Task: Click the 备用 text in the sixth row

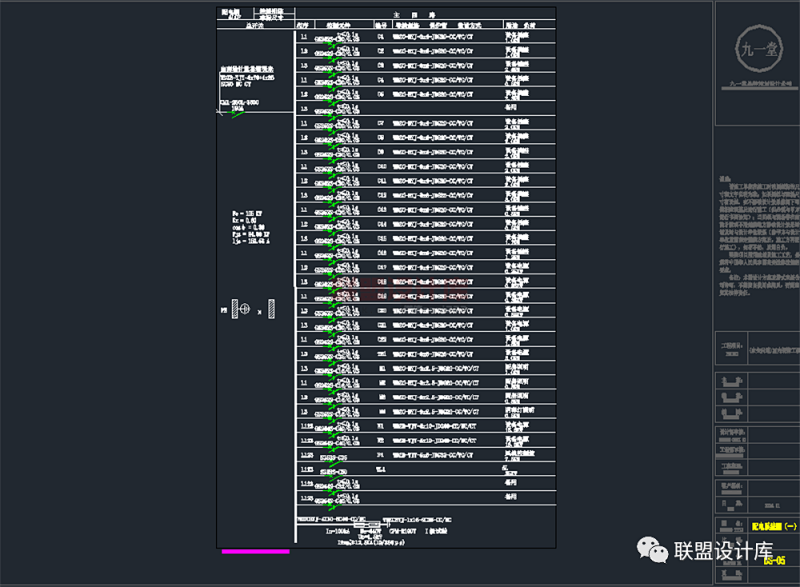Action: pos(510,108)
